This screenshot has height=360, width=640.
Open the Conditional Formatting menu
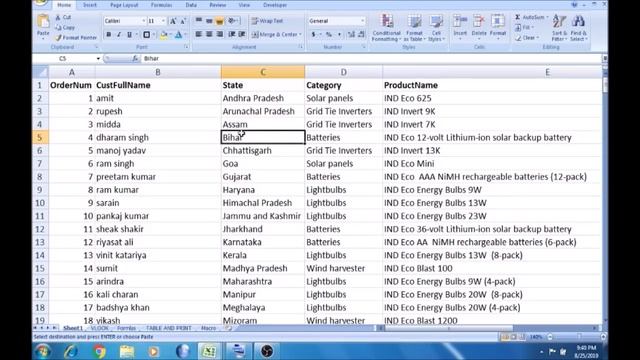[386, 28]
